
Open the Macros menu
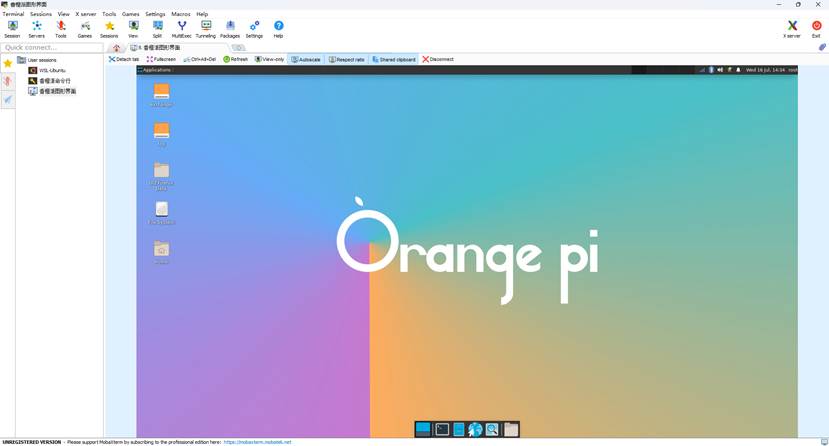[x=181, y=14]
